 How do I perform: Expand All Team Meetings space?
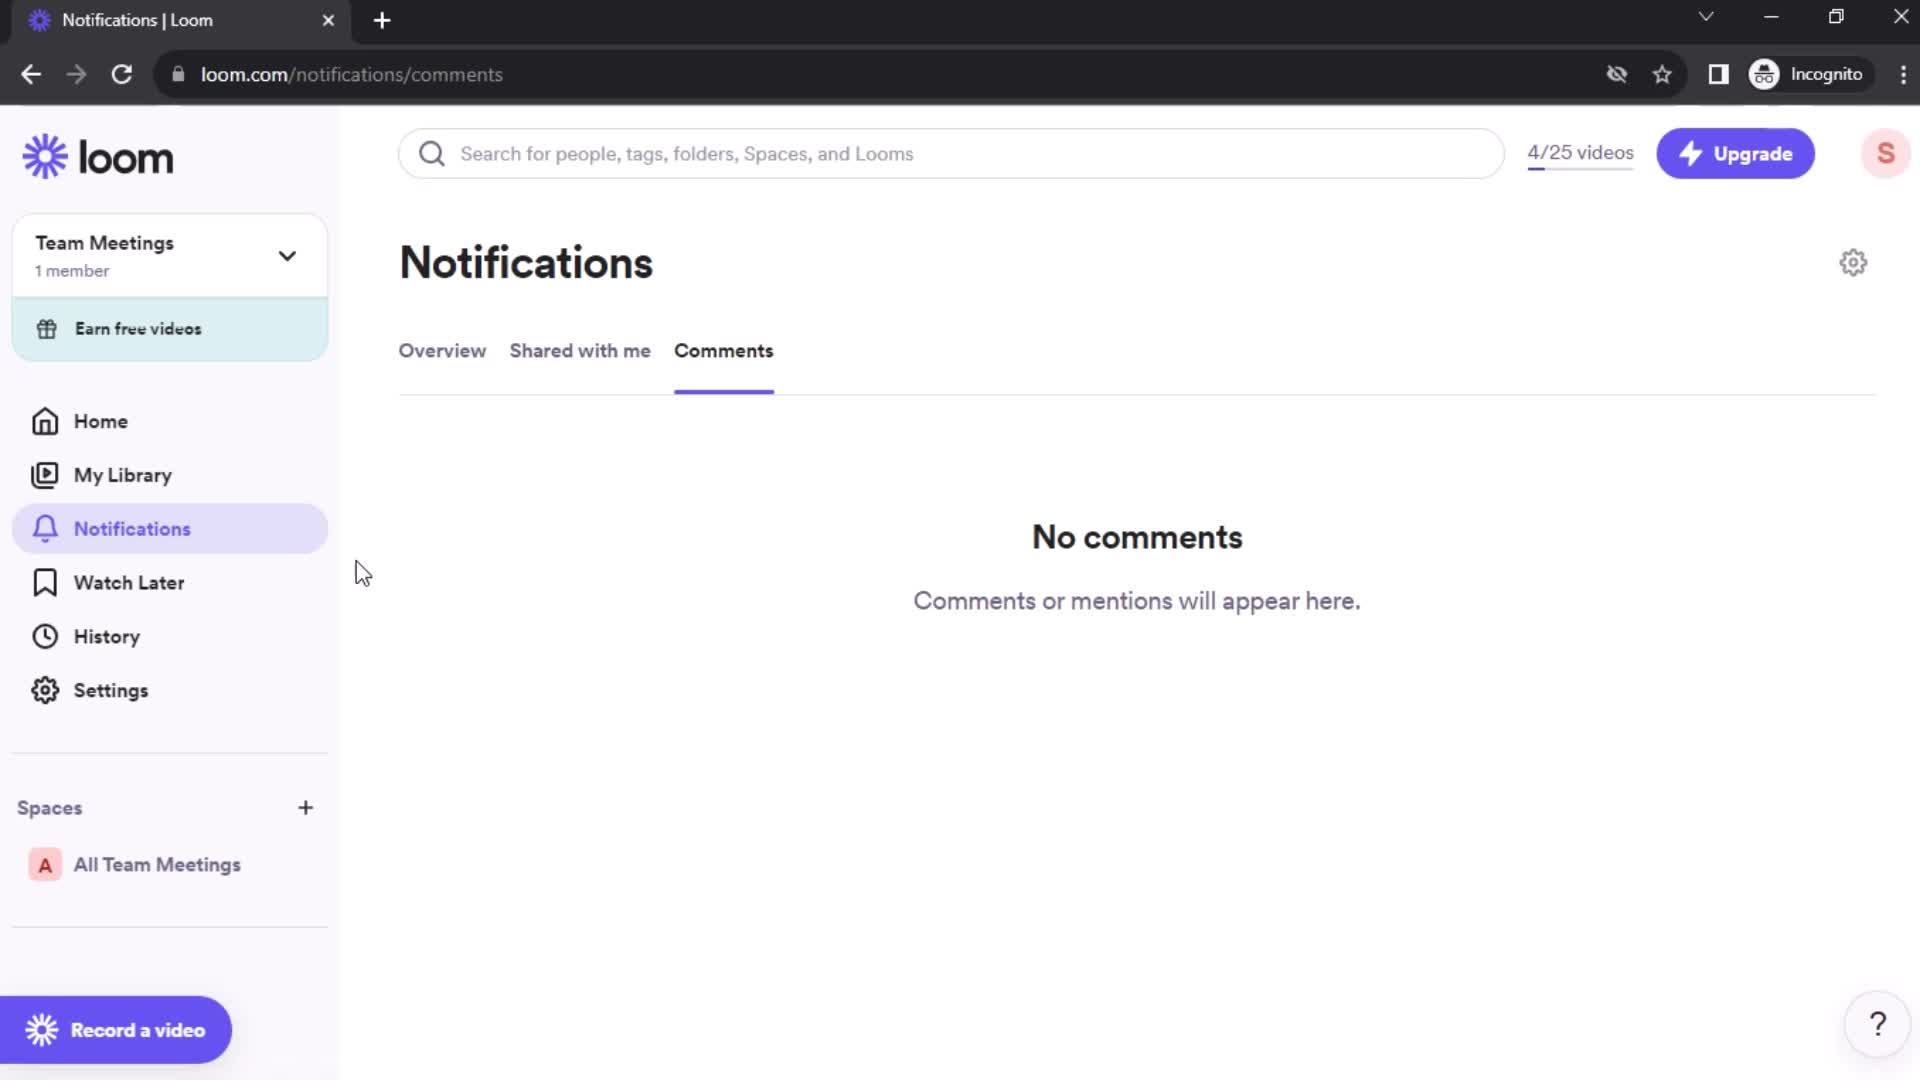157,865
